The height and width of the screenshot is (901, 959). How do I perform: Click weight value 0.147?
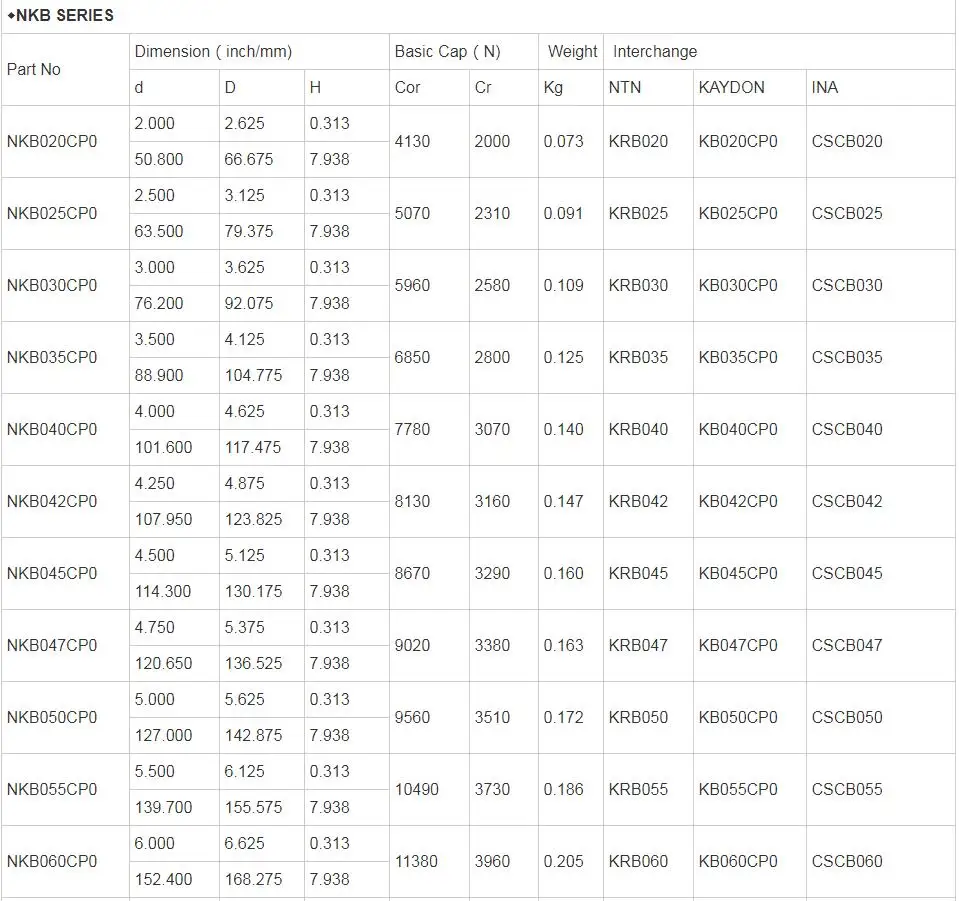(x=563, y=502)
